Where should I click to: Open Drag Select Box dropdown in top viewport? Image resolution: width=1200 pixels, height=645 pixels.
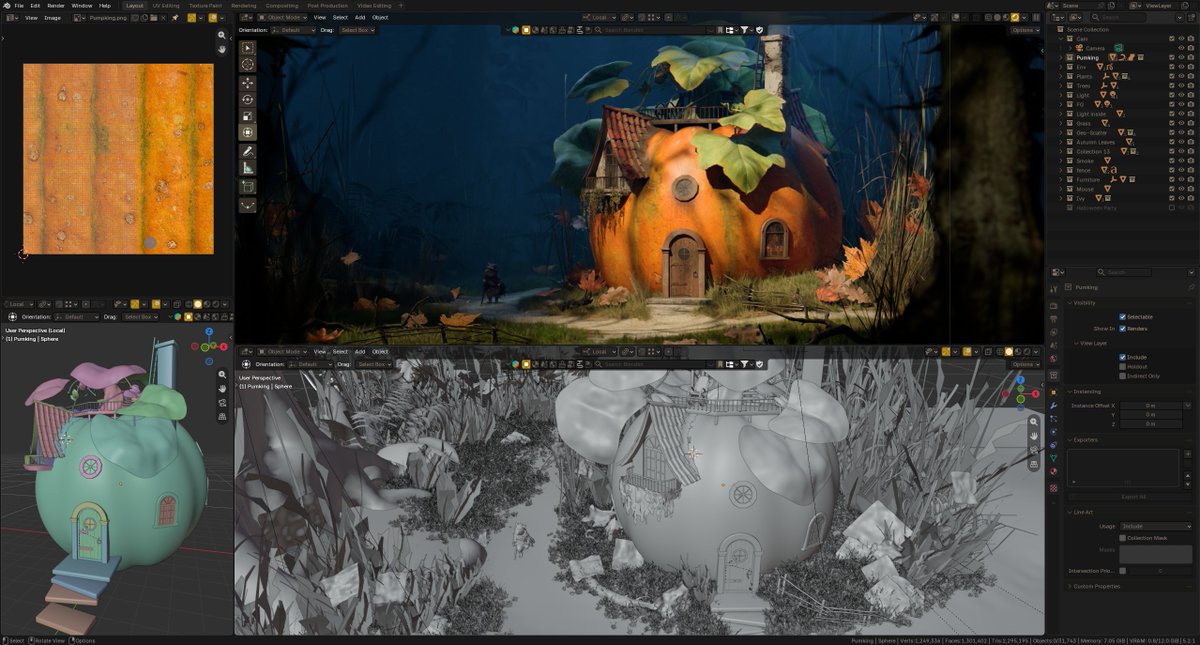tap(355, 30)
